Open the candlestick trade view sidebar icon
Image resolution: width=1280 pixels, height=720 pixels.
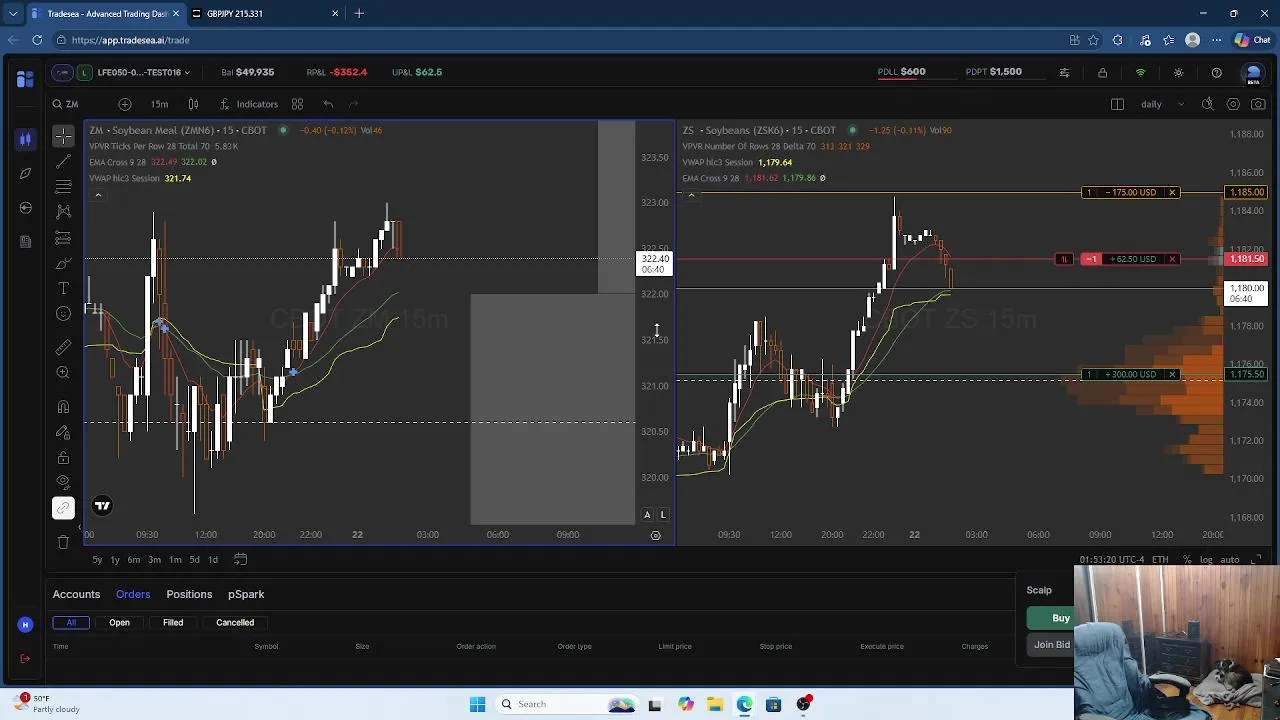pyautogui.click(x=25, y=139)
